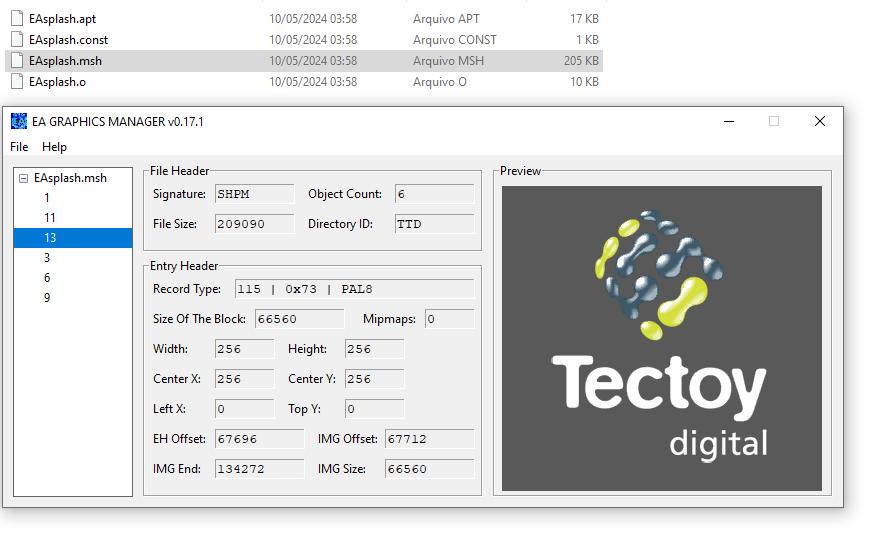The height and width of the screenshot is (535, 869).
Task: Open the Help menu
Action: click(54, 147)
